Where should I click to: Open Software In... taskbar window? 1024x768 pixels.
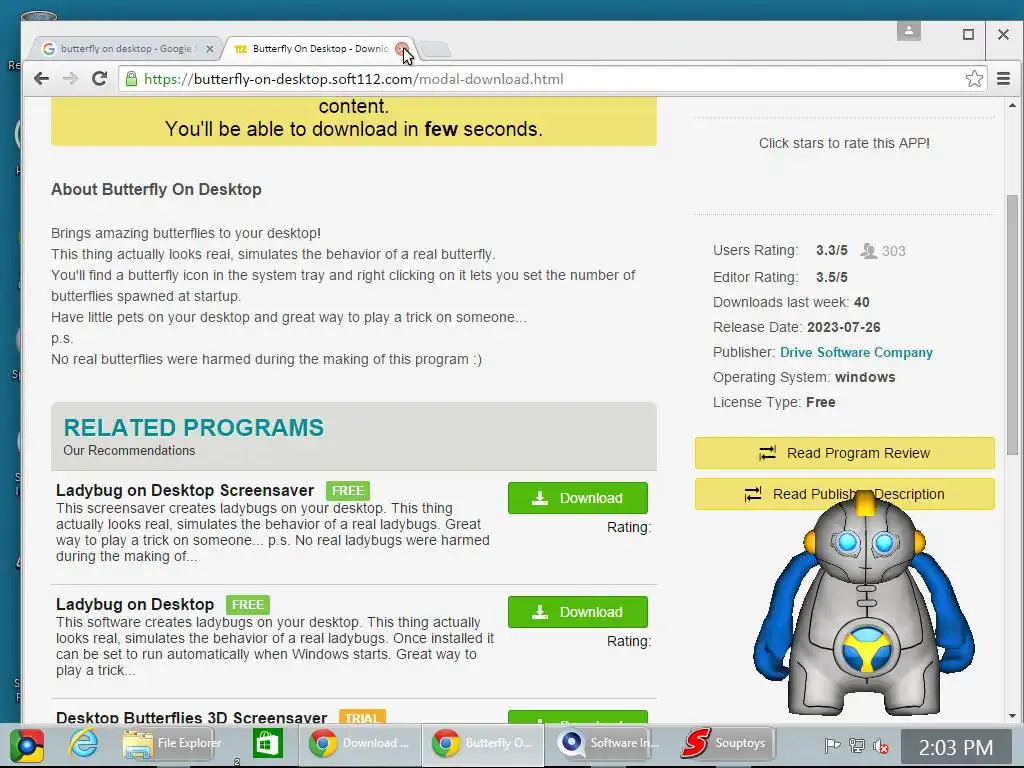click(x=607, y=743)
